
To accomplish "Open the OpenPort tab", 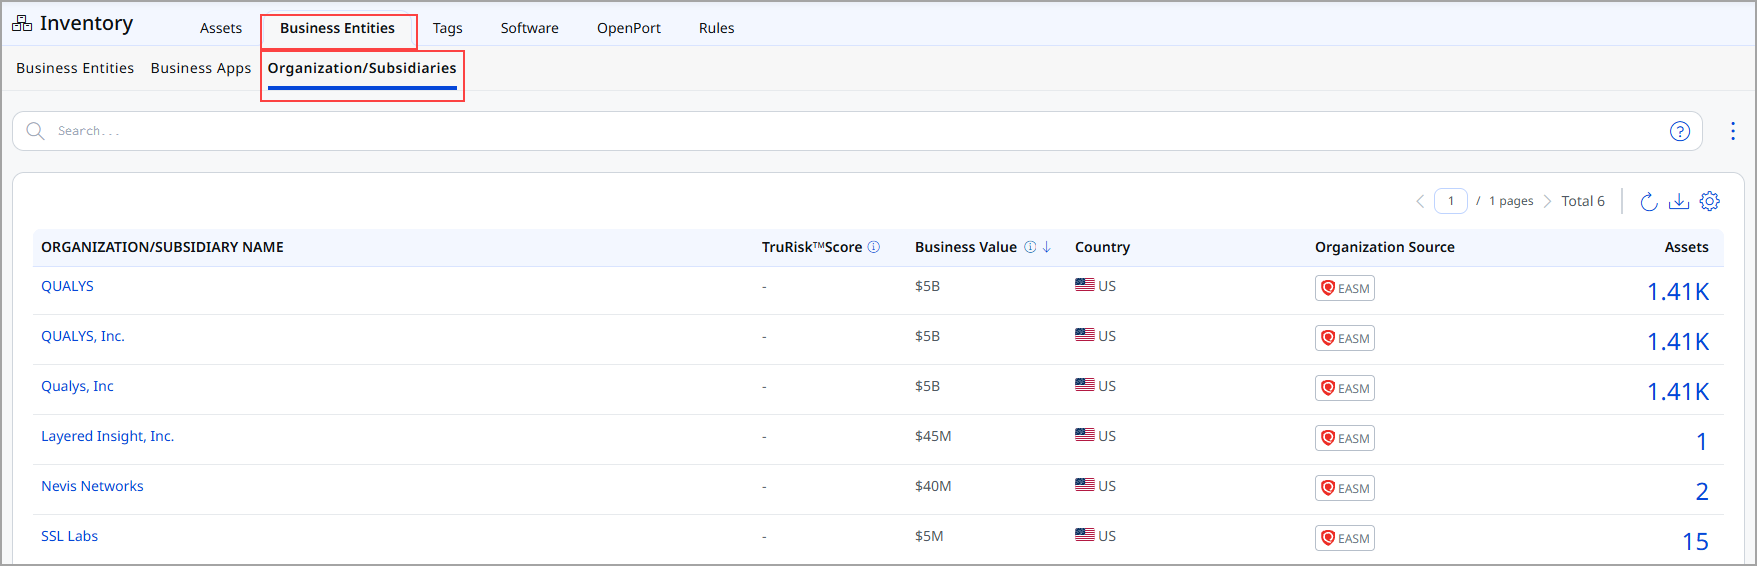I will [x=629, y=28].
